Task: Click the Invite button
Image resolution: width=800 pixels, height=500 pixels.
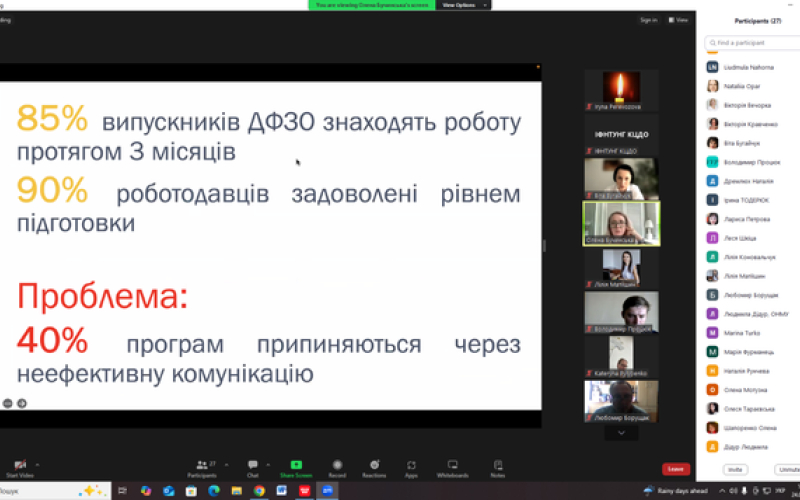Action: [x=735, y=469]
